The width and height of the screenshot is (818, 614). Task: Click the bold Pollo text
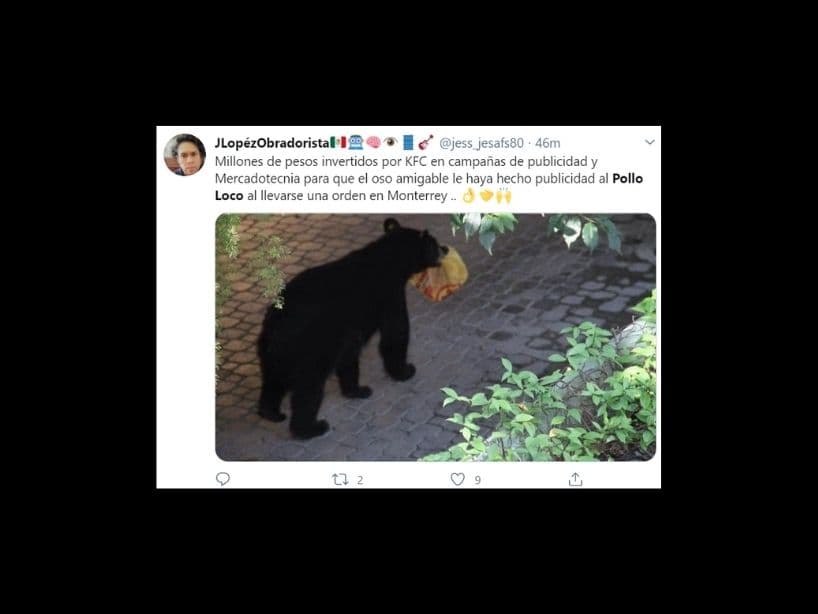(628, 178)
